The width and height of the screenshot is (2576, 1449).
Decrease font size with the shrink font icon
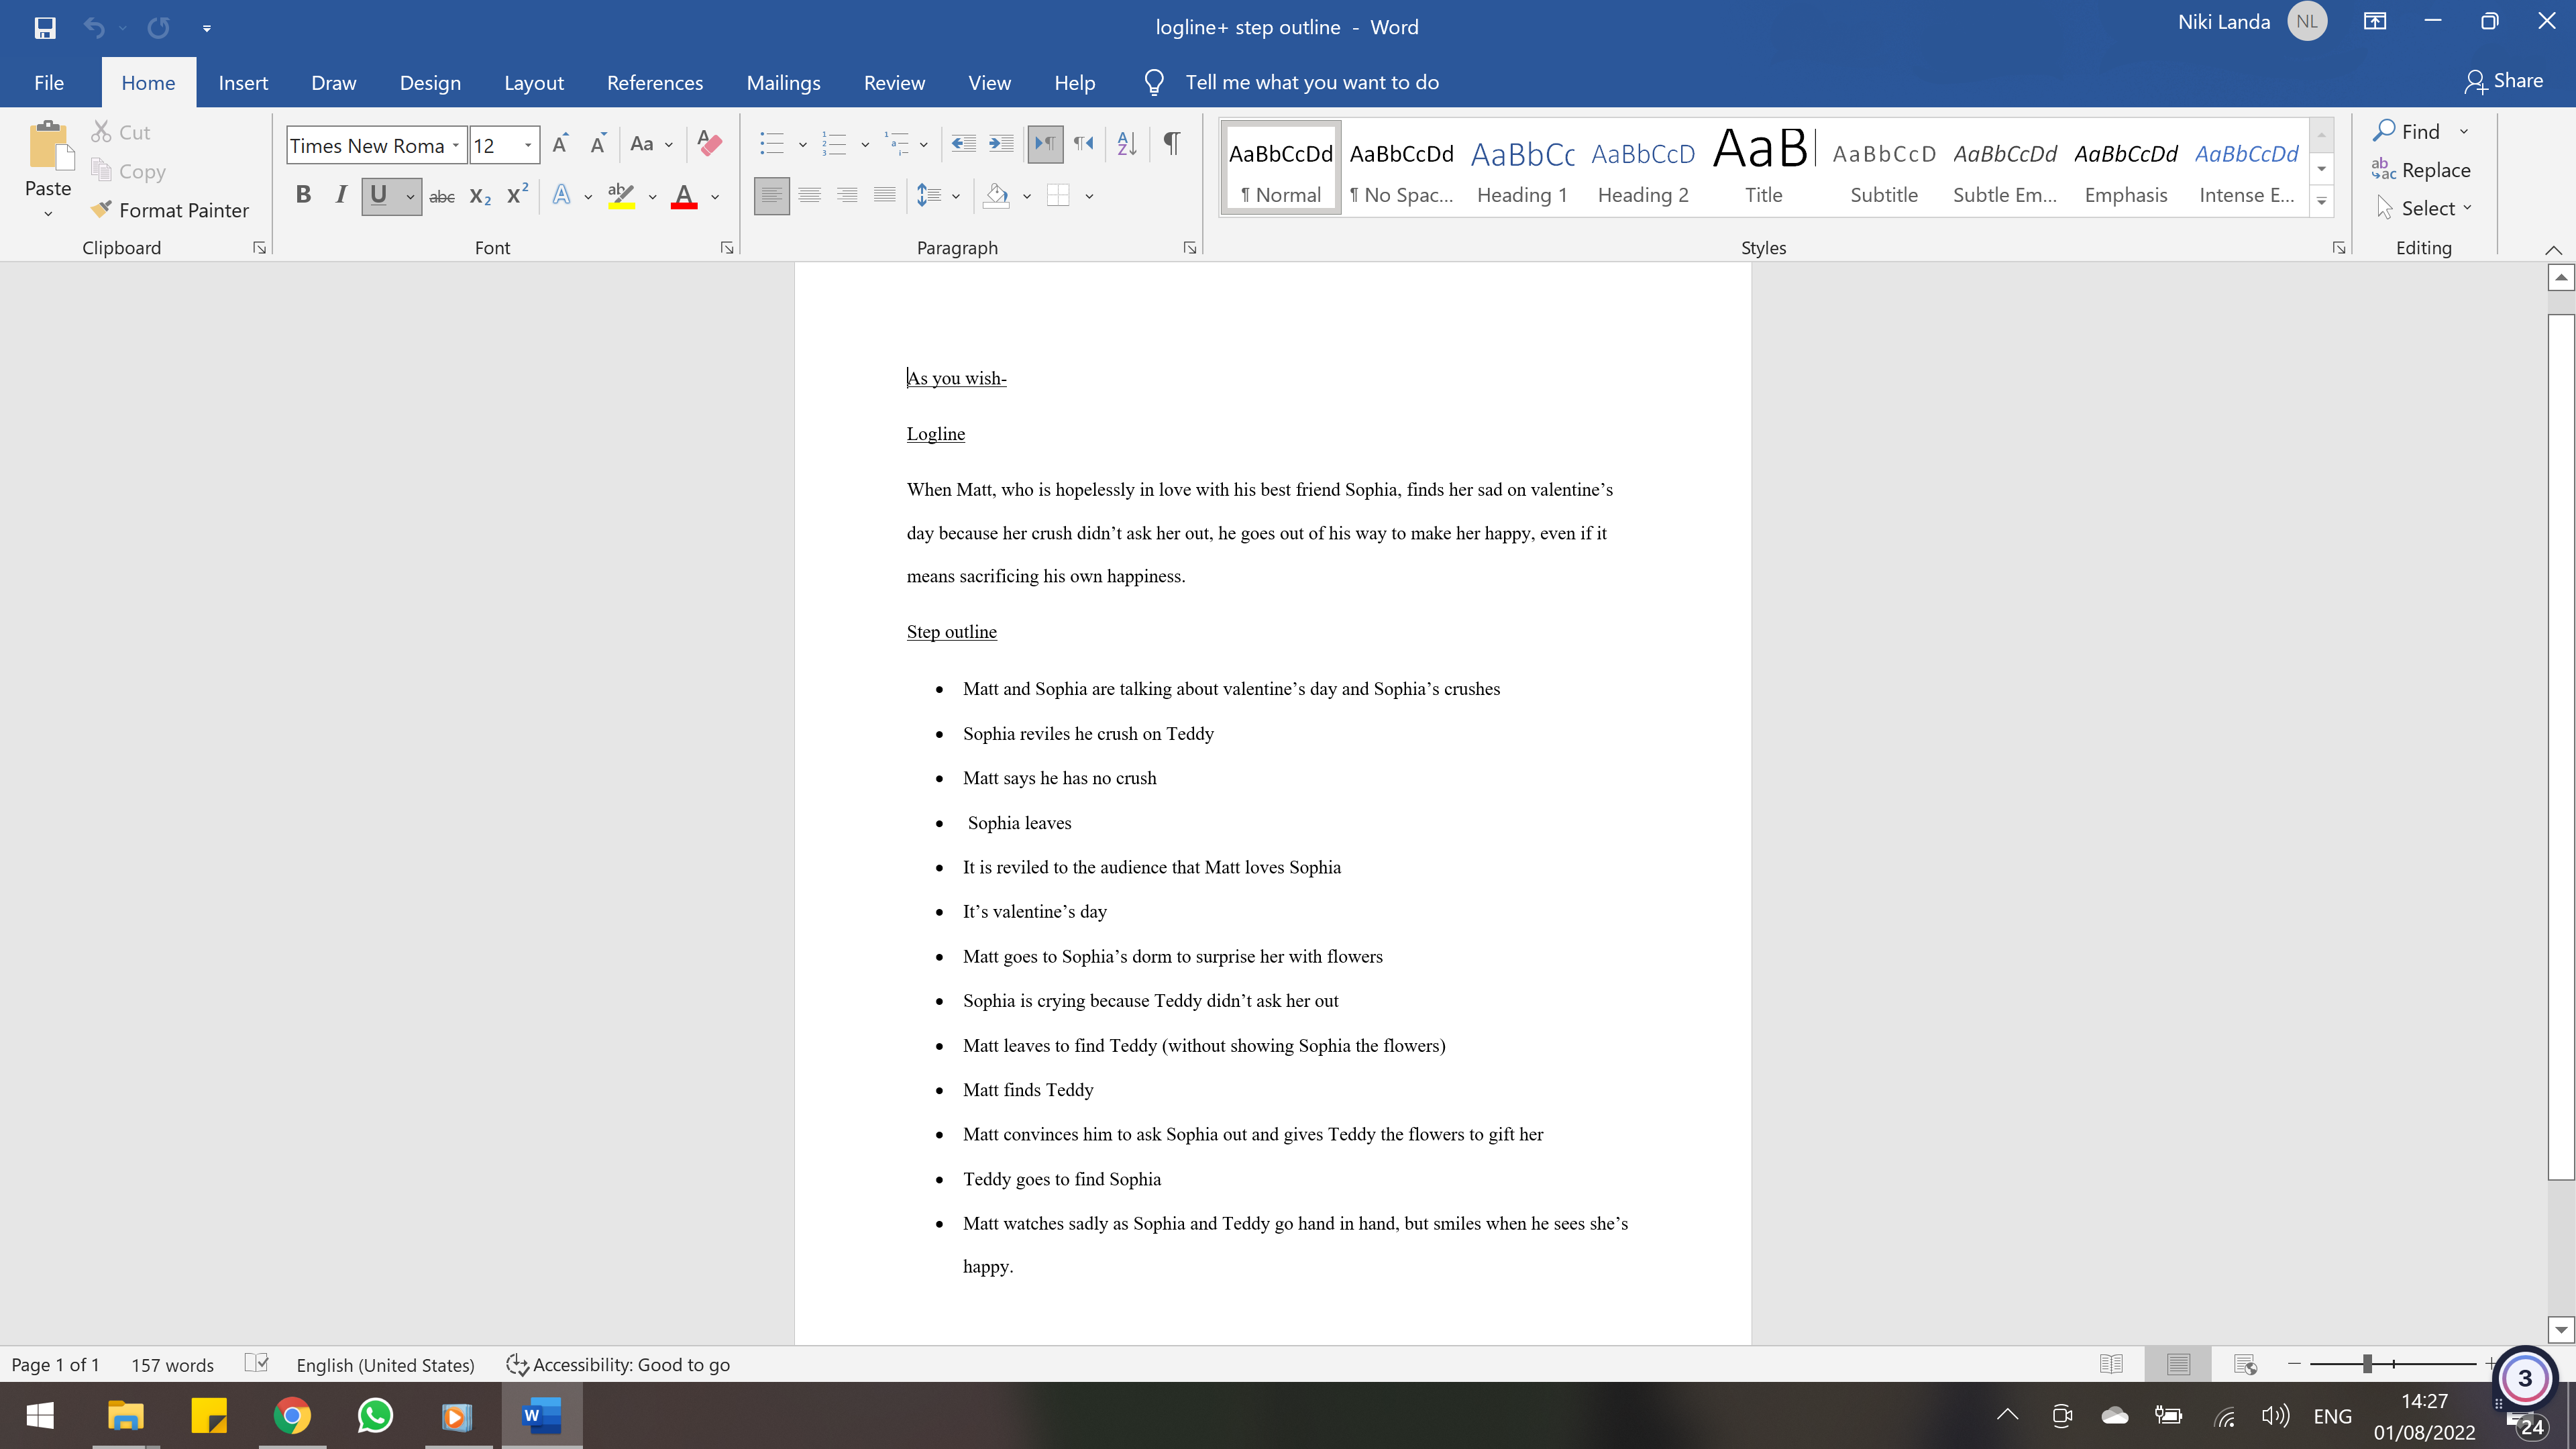[598, 144]
